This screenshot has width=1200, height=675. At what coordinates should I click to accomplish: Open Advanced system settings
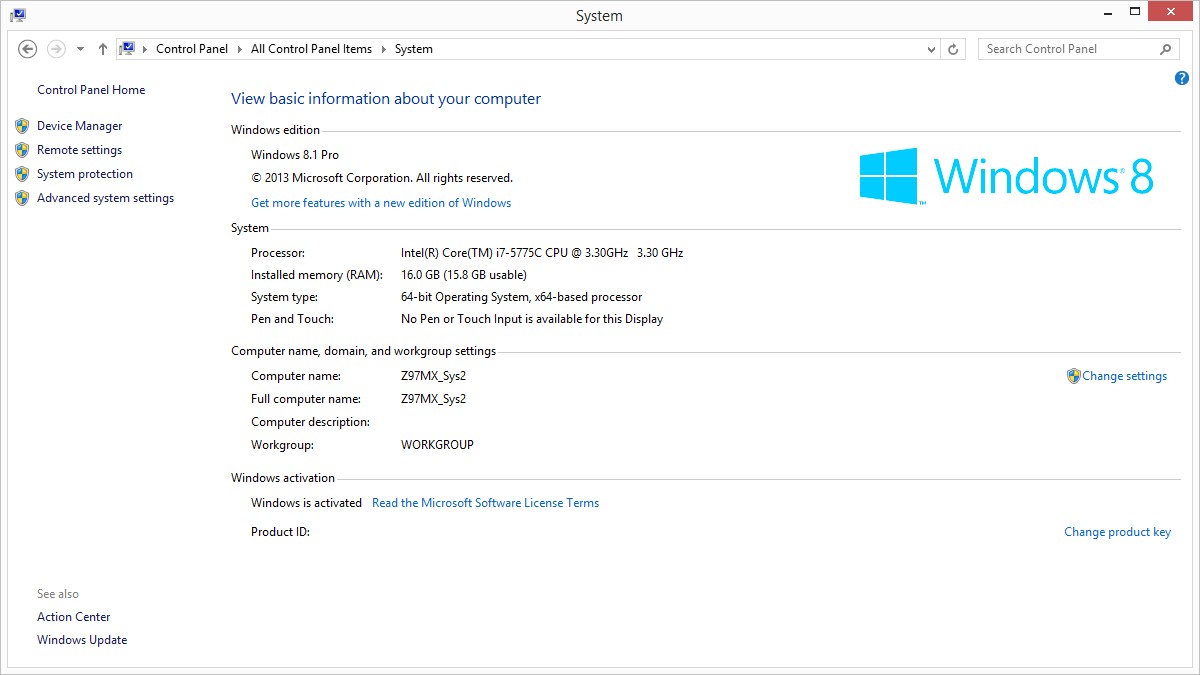105,198
